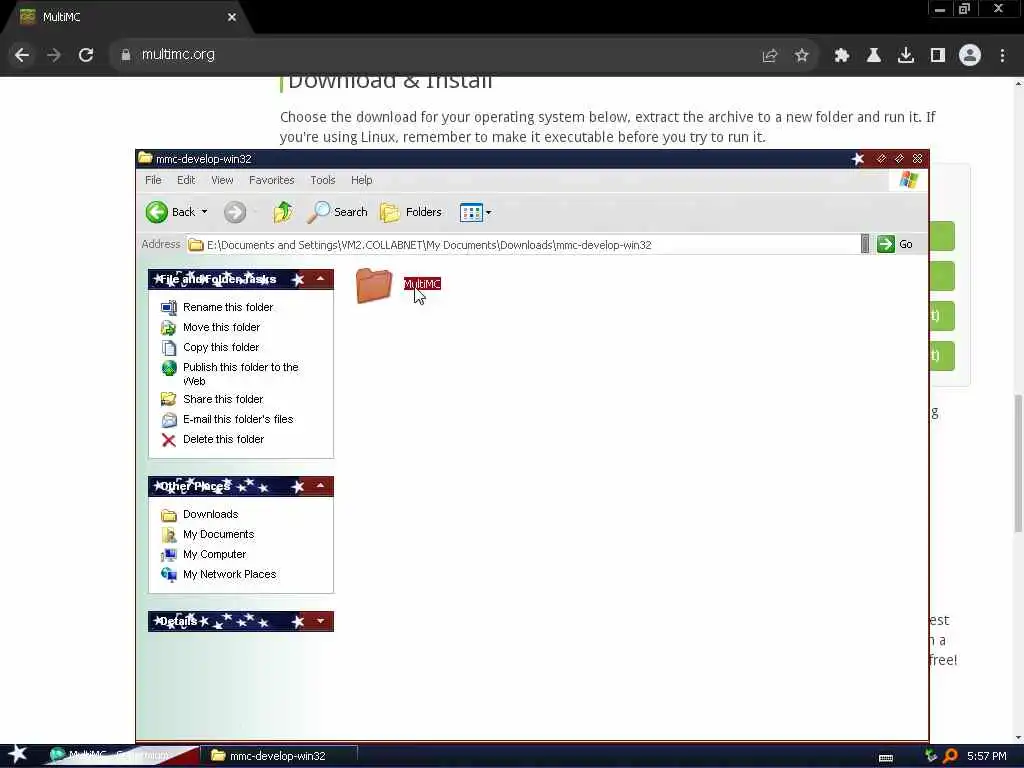Open Chrome profile avatar
The height and width of the screenshot is (768, 1024).
[x=970, y=56]
